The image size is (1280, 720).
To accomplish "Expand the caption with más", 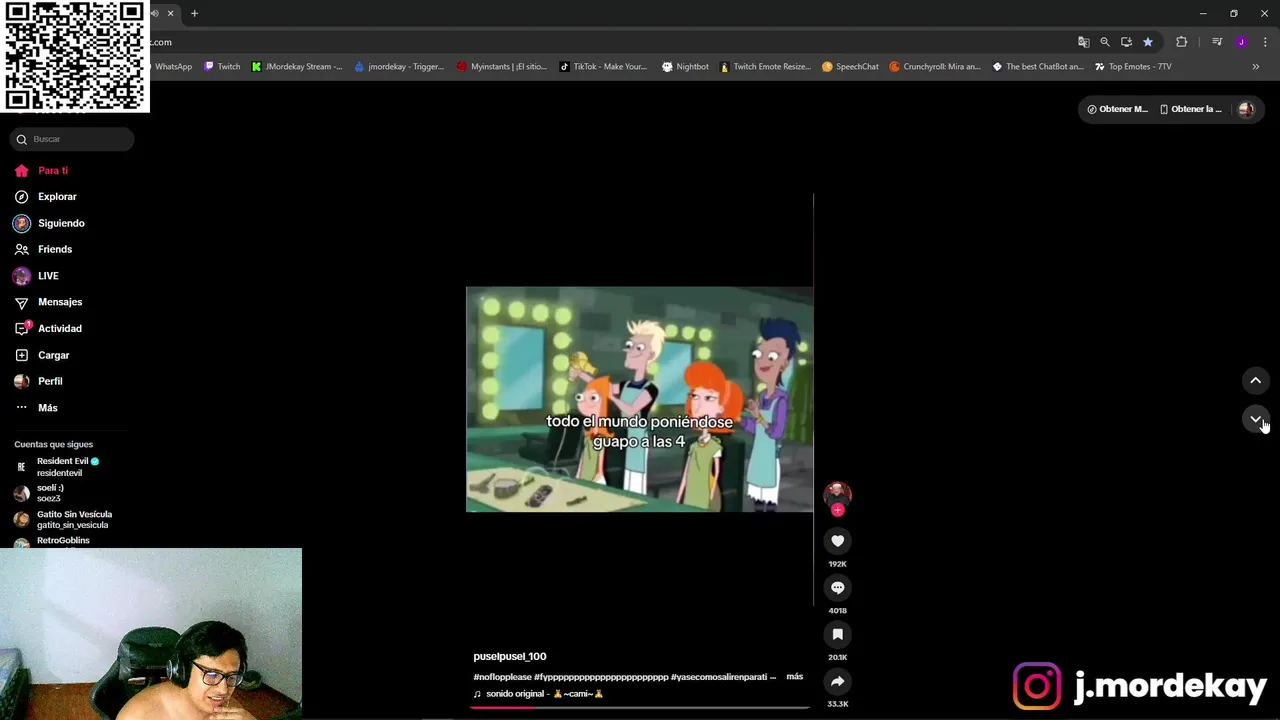I will click(795, 677).
